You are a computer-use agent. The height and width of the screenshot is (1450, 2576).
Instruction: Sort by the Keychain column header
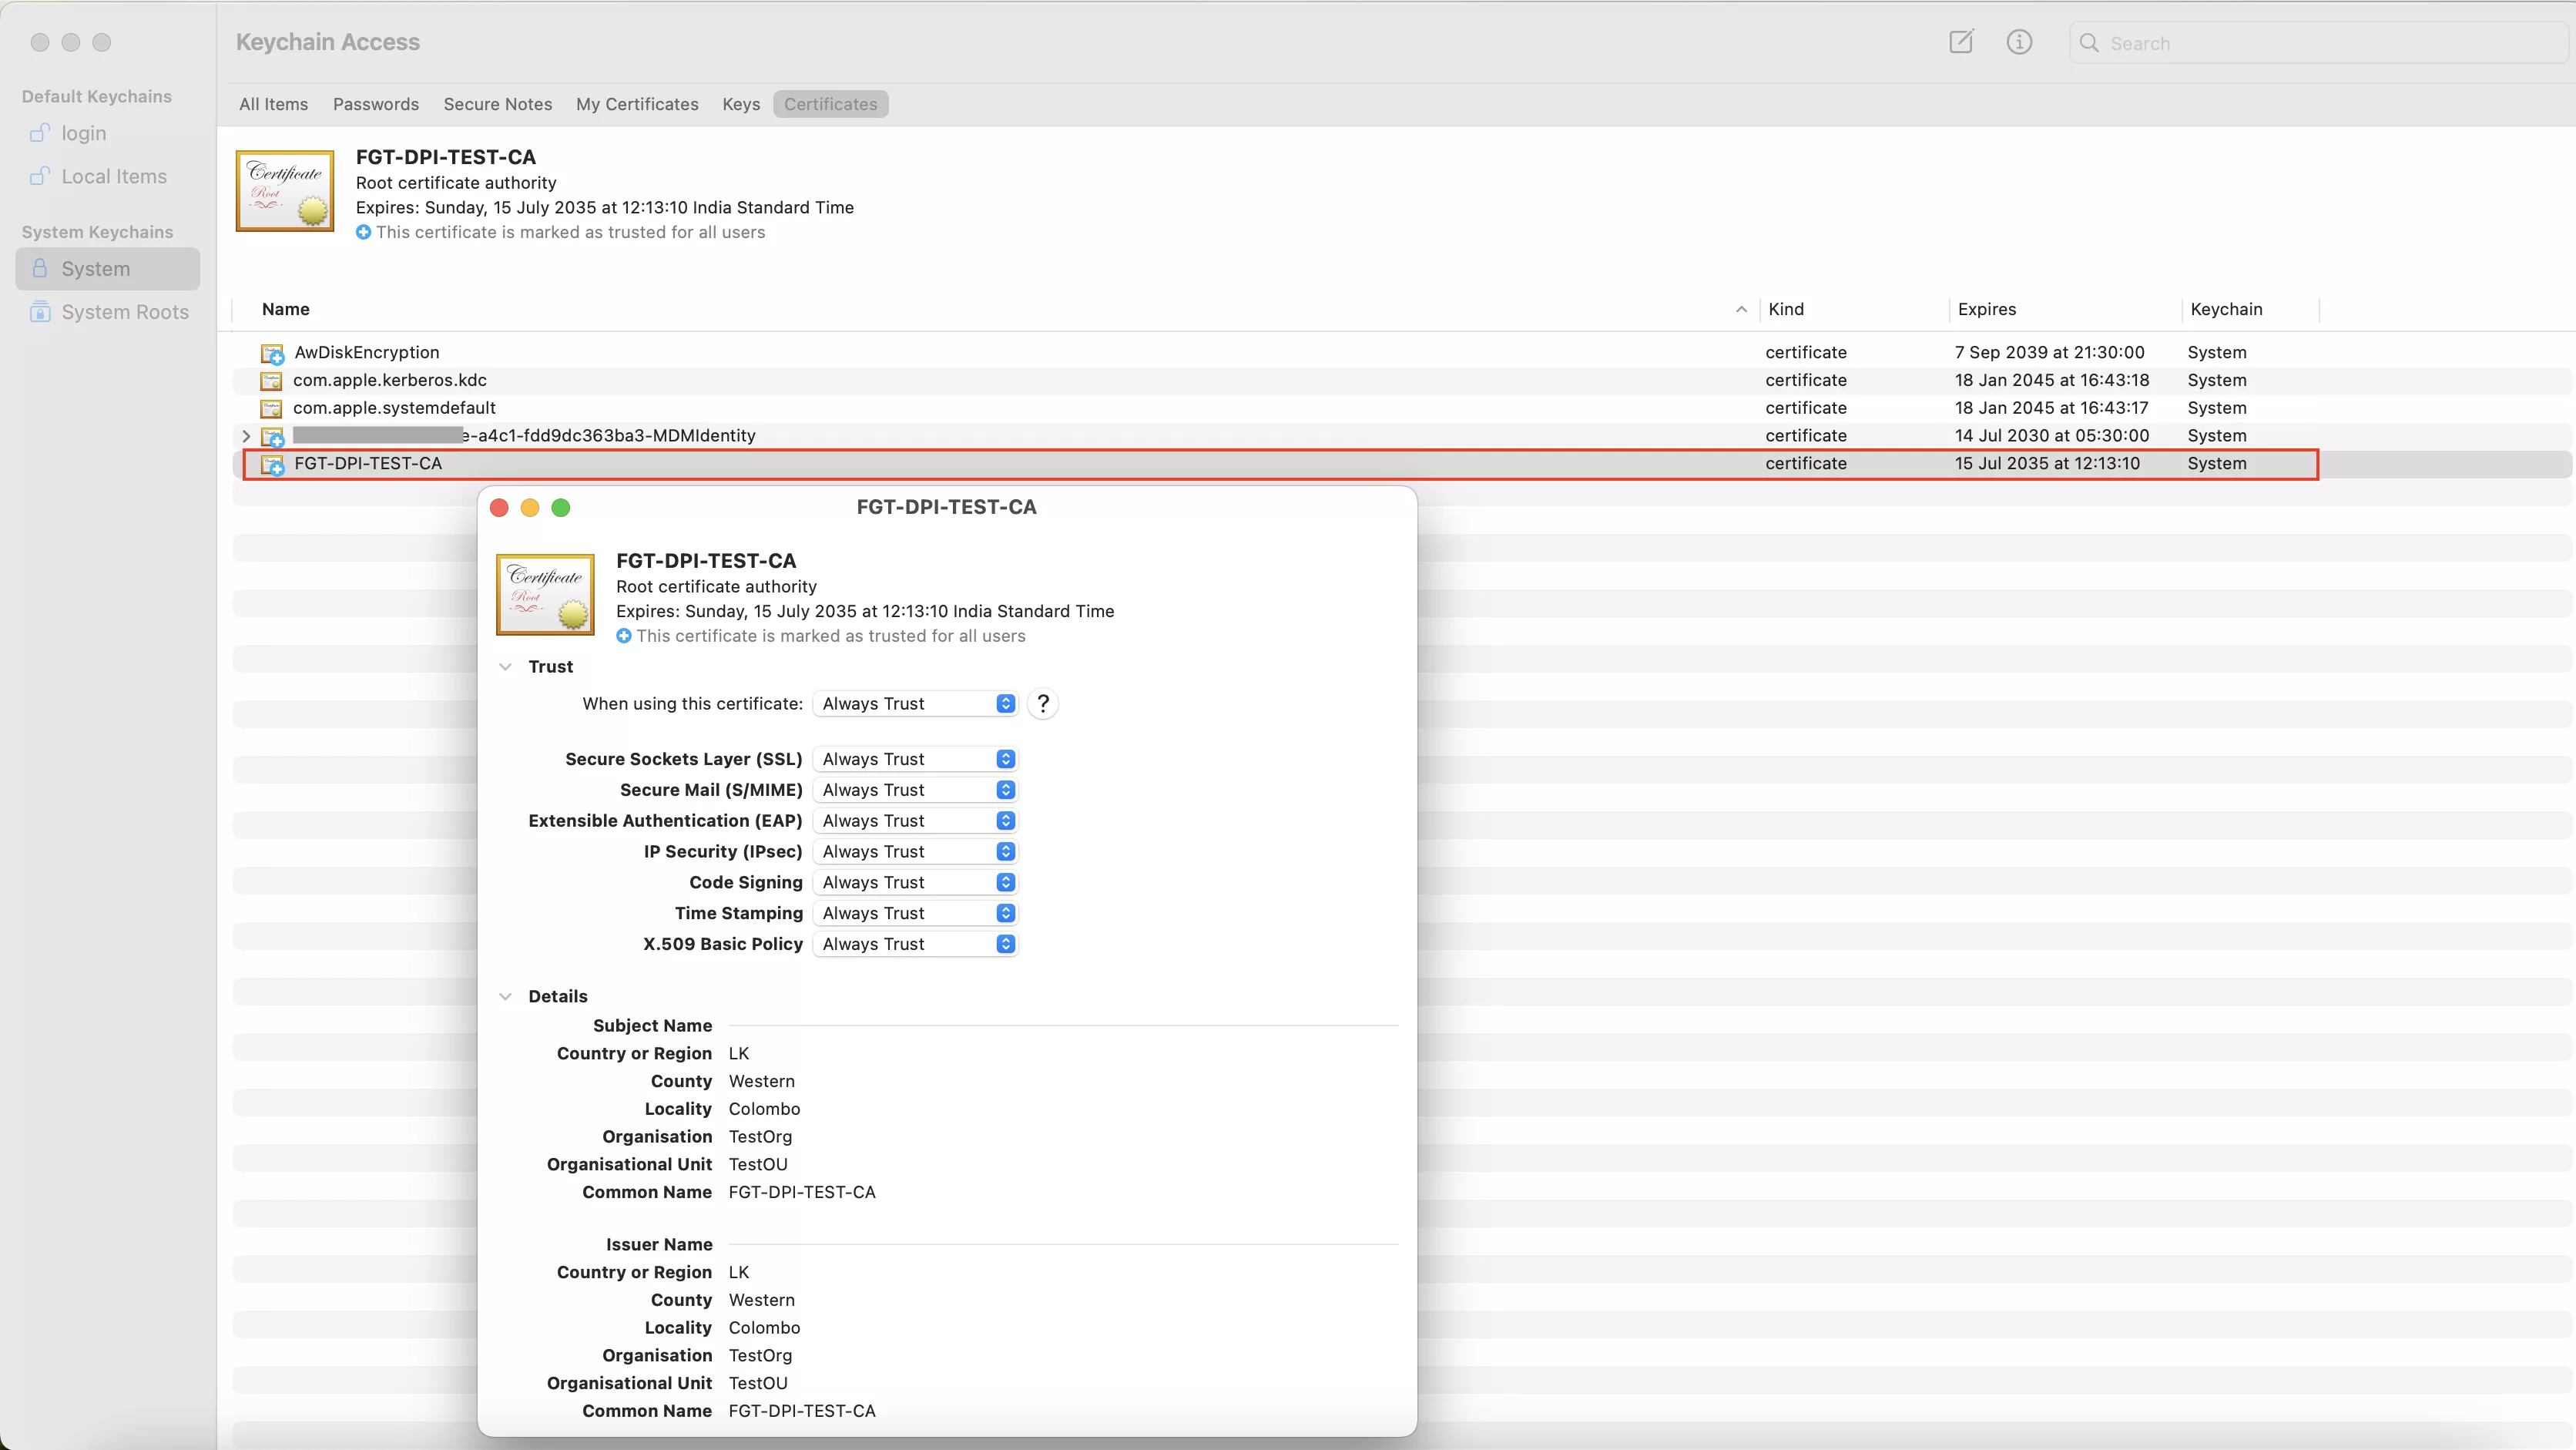click(x=2226, y=309)
